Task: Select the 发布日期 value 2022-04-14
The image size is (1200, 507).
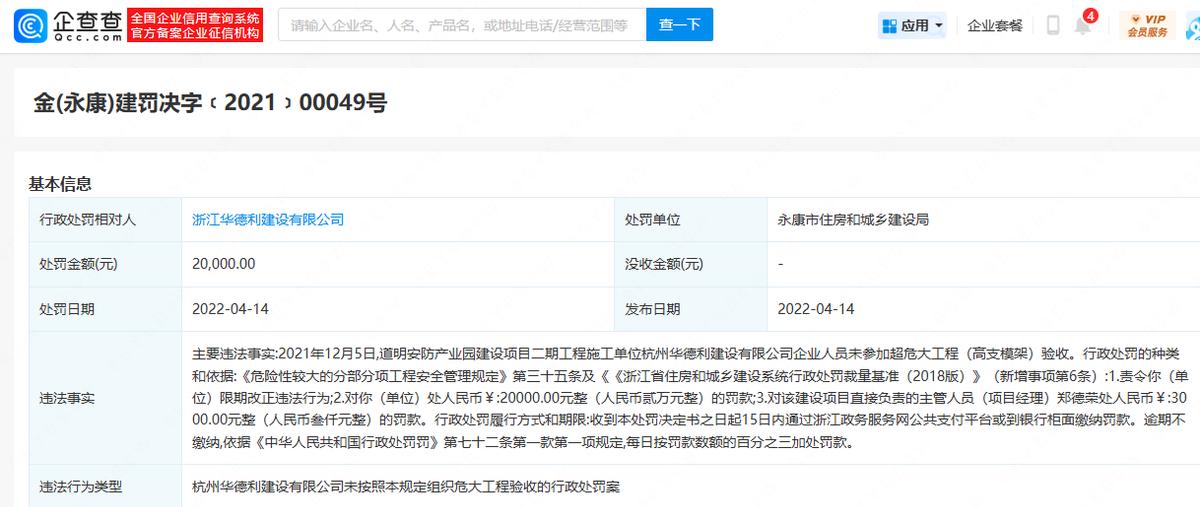Action: click(815, 309)
